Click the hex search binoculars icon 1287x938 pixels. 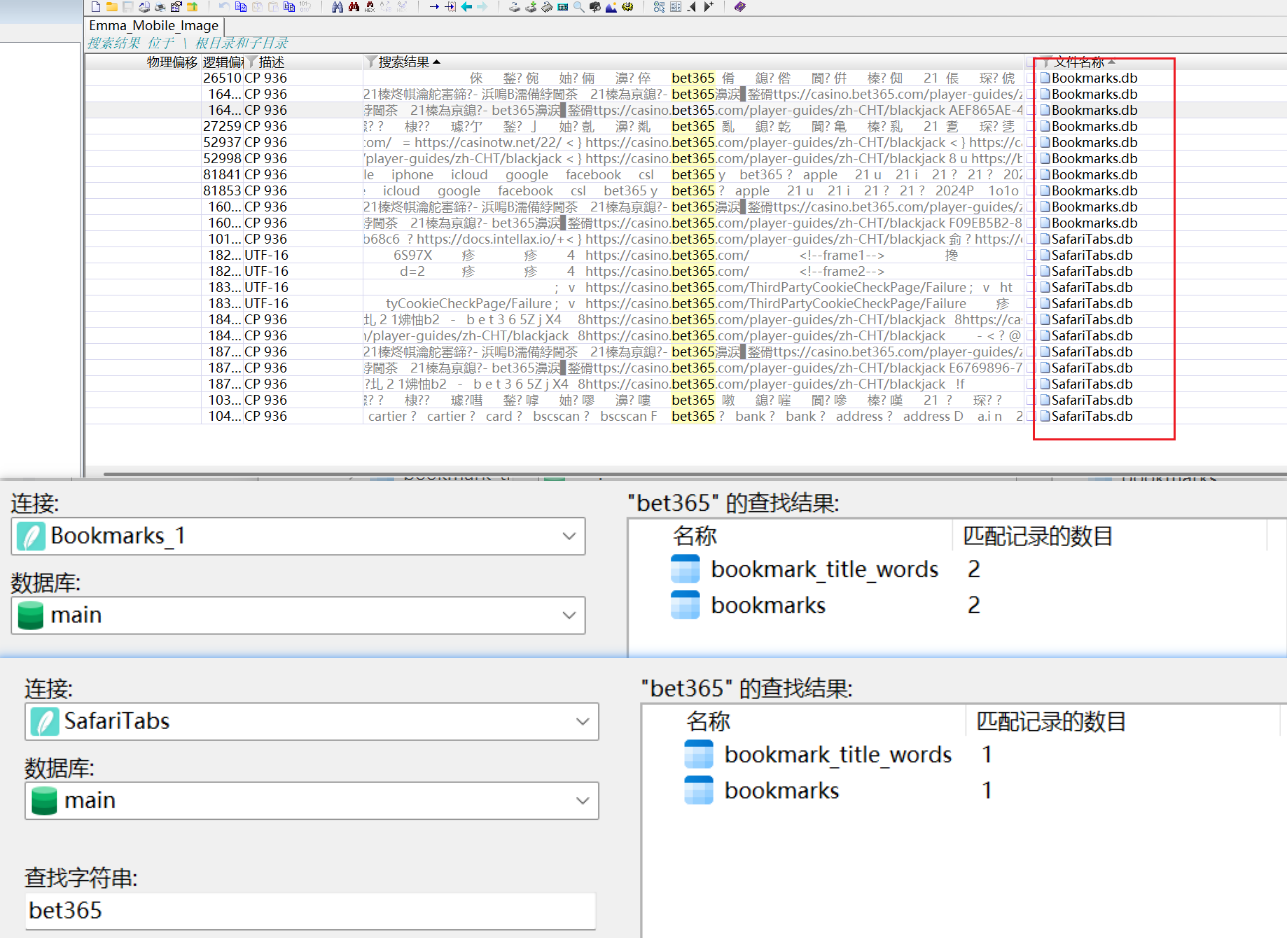click(x=369, y=8)
